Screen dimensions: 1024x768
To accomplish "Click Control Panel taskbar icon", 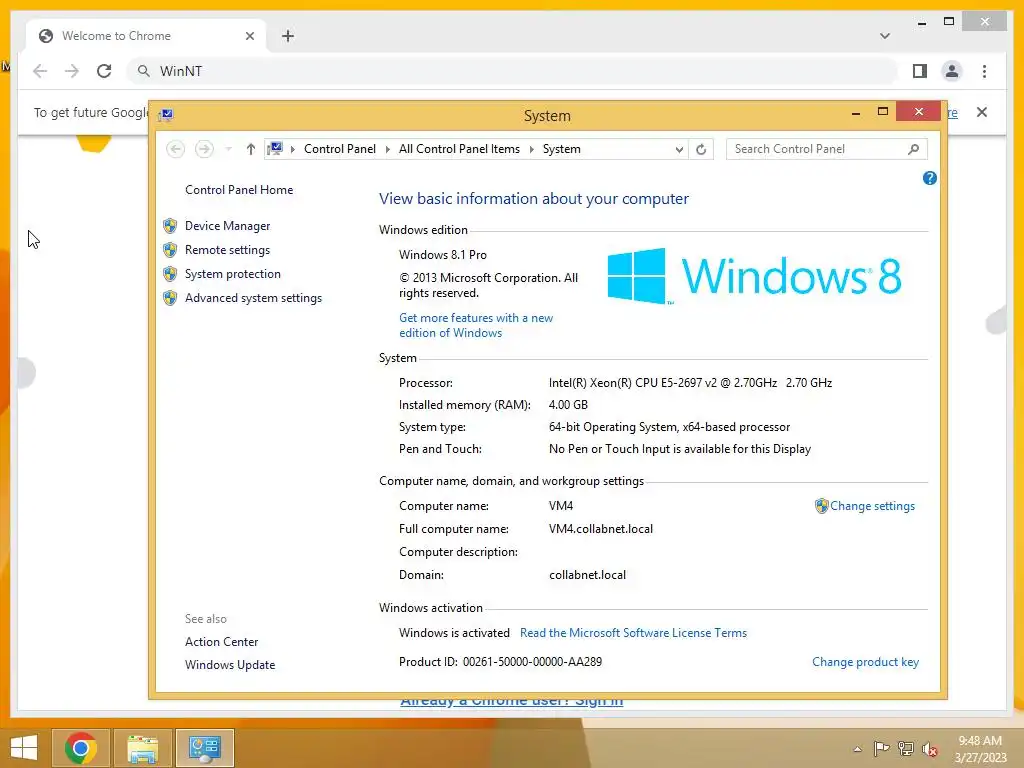I will [205, 748].
